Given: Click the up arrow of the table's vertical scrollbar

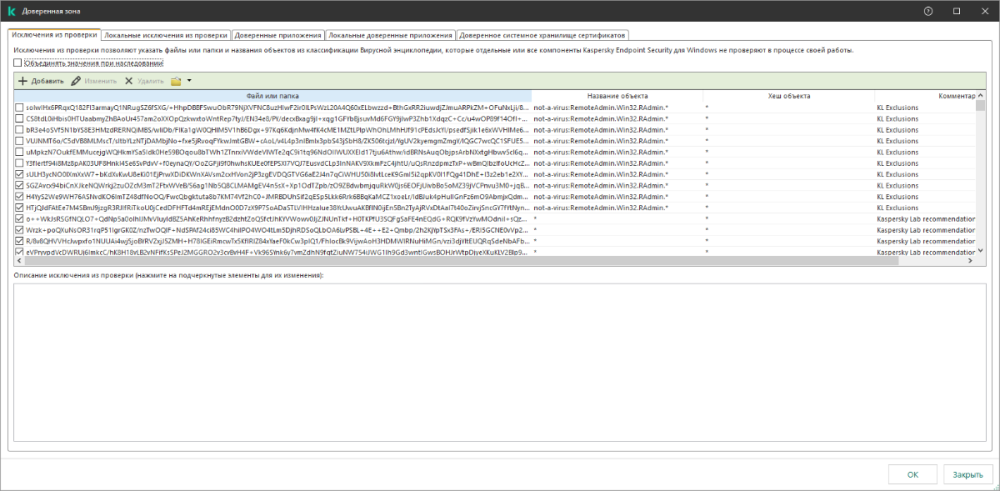Looking at the screenshot, I should pos(980,95).
